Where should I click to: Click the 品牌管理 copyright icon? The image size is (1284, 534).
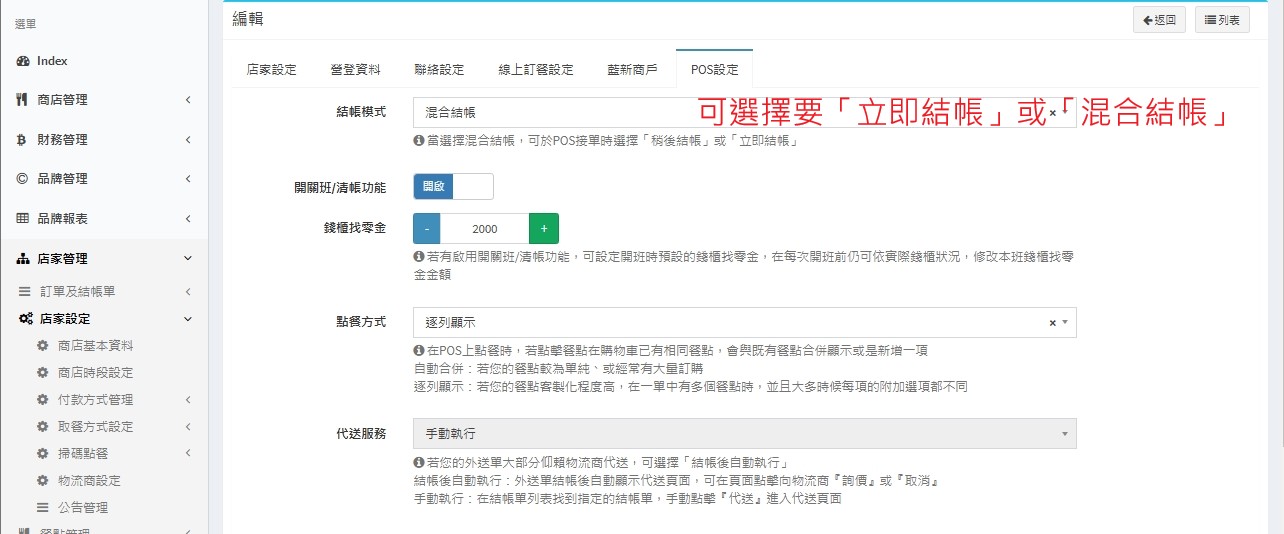23,179
